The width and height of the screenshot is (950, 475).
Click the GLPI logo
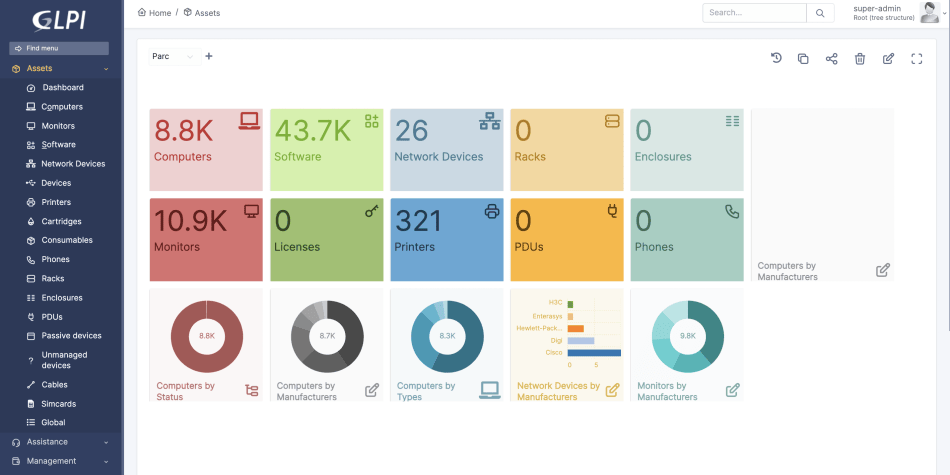click(x=59, y=20)
